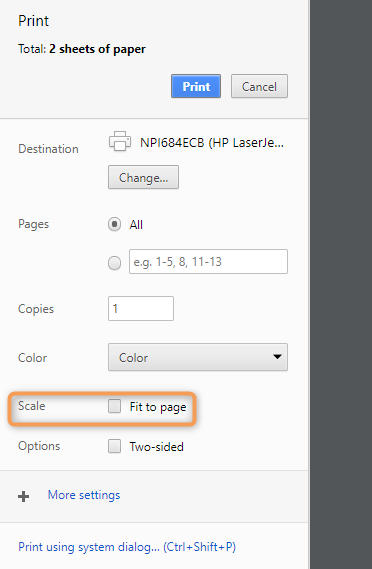Select the custom page range radio button

click(114, 262)
